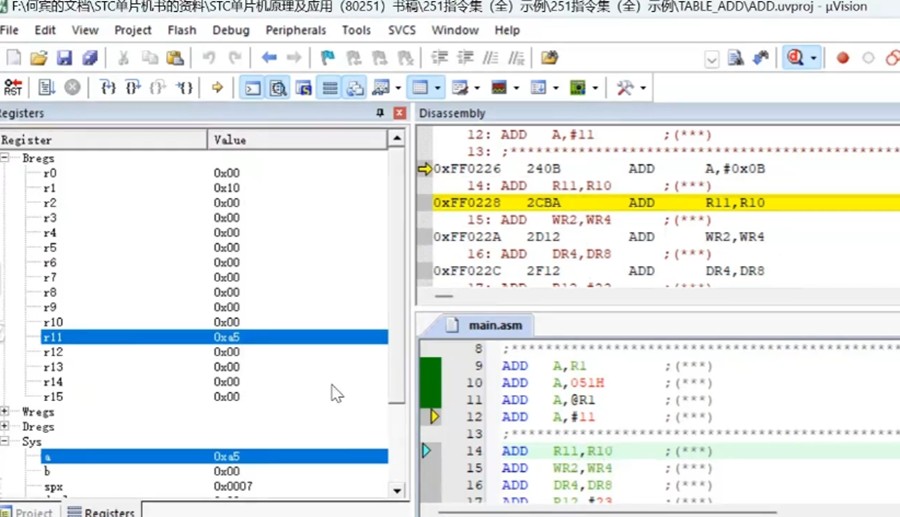
Task: Open Trace windows dropdown arrow
Action: pos(556,88)
